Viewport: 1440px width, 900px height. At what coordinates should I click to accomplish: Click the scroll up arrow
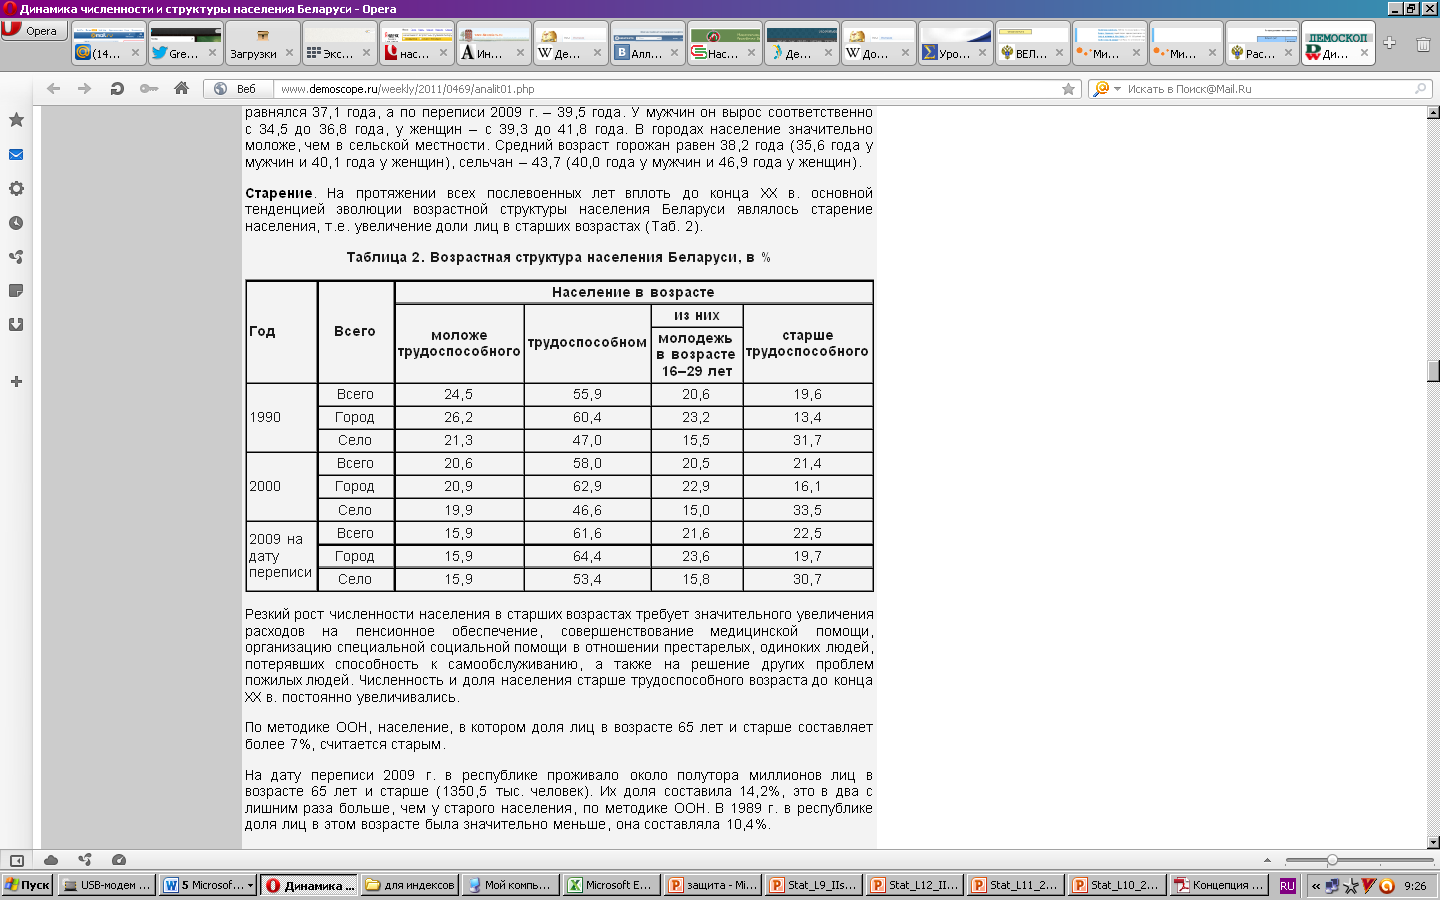pyautogui.click(x=1433, y=112)
